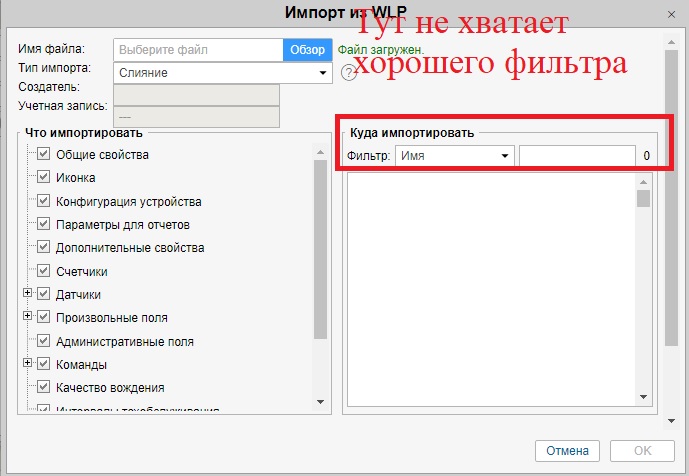The image size is (689, 476).
Task: Expand the Датчики tree node
Action: [x=27, y=294]
